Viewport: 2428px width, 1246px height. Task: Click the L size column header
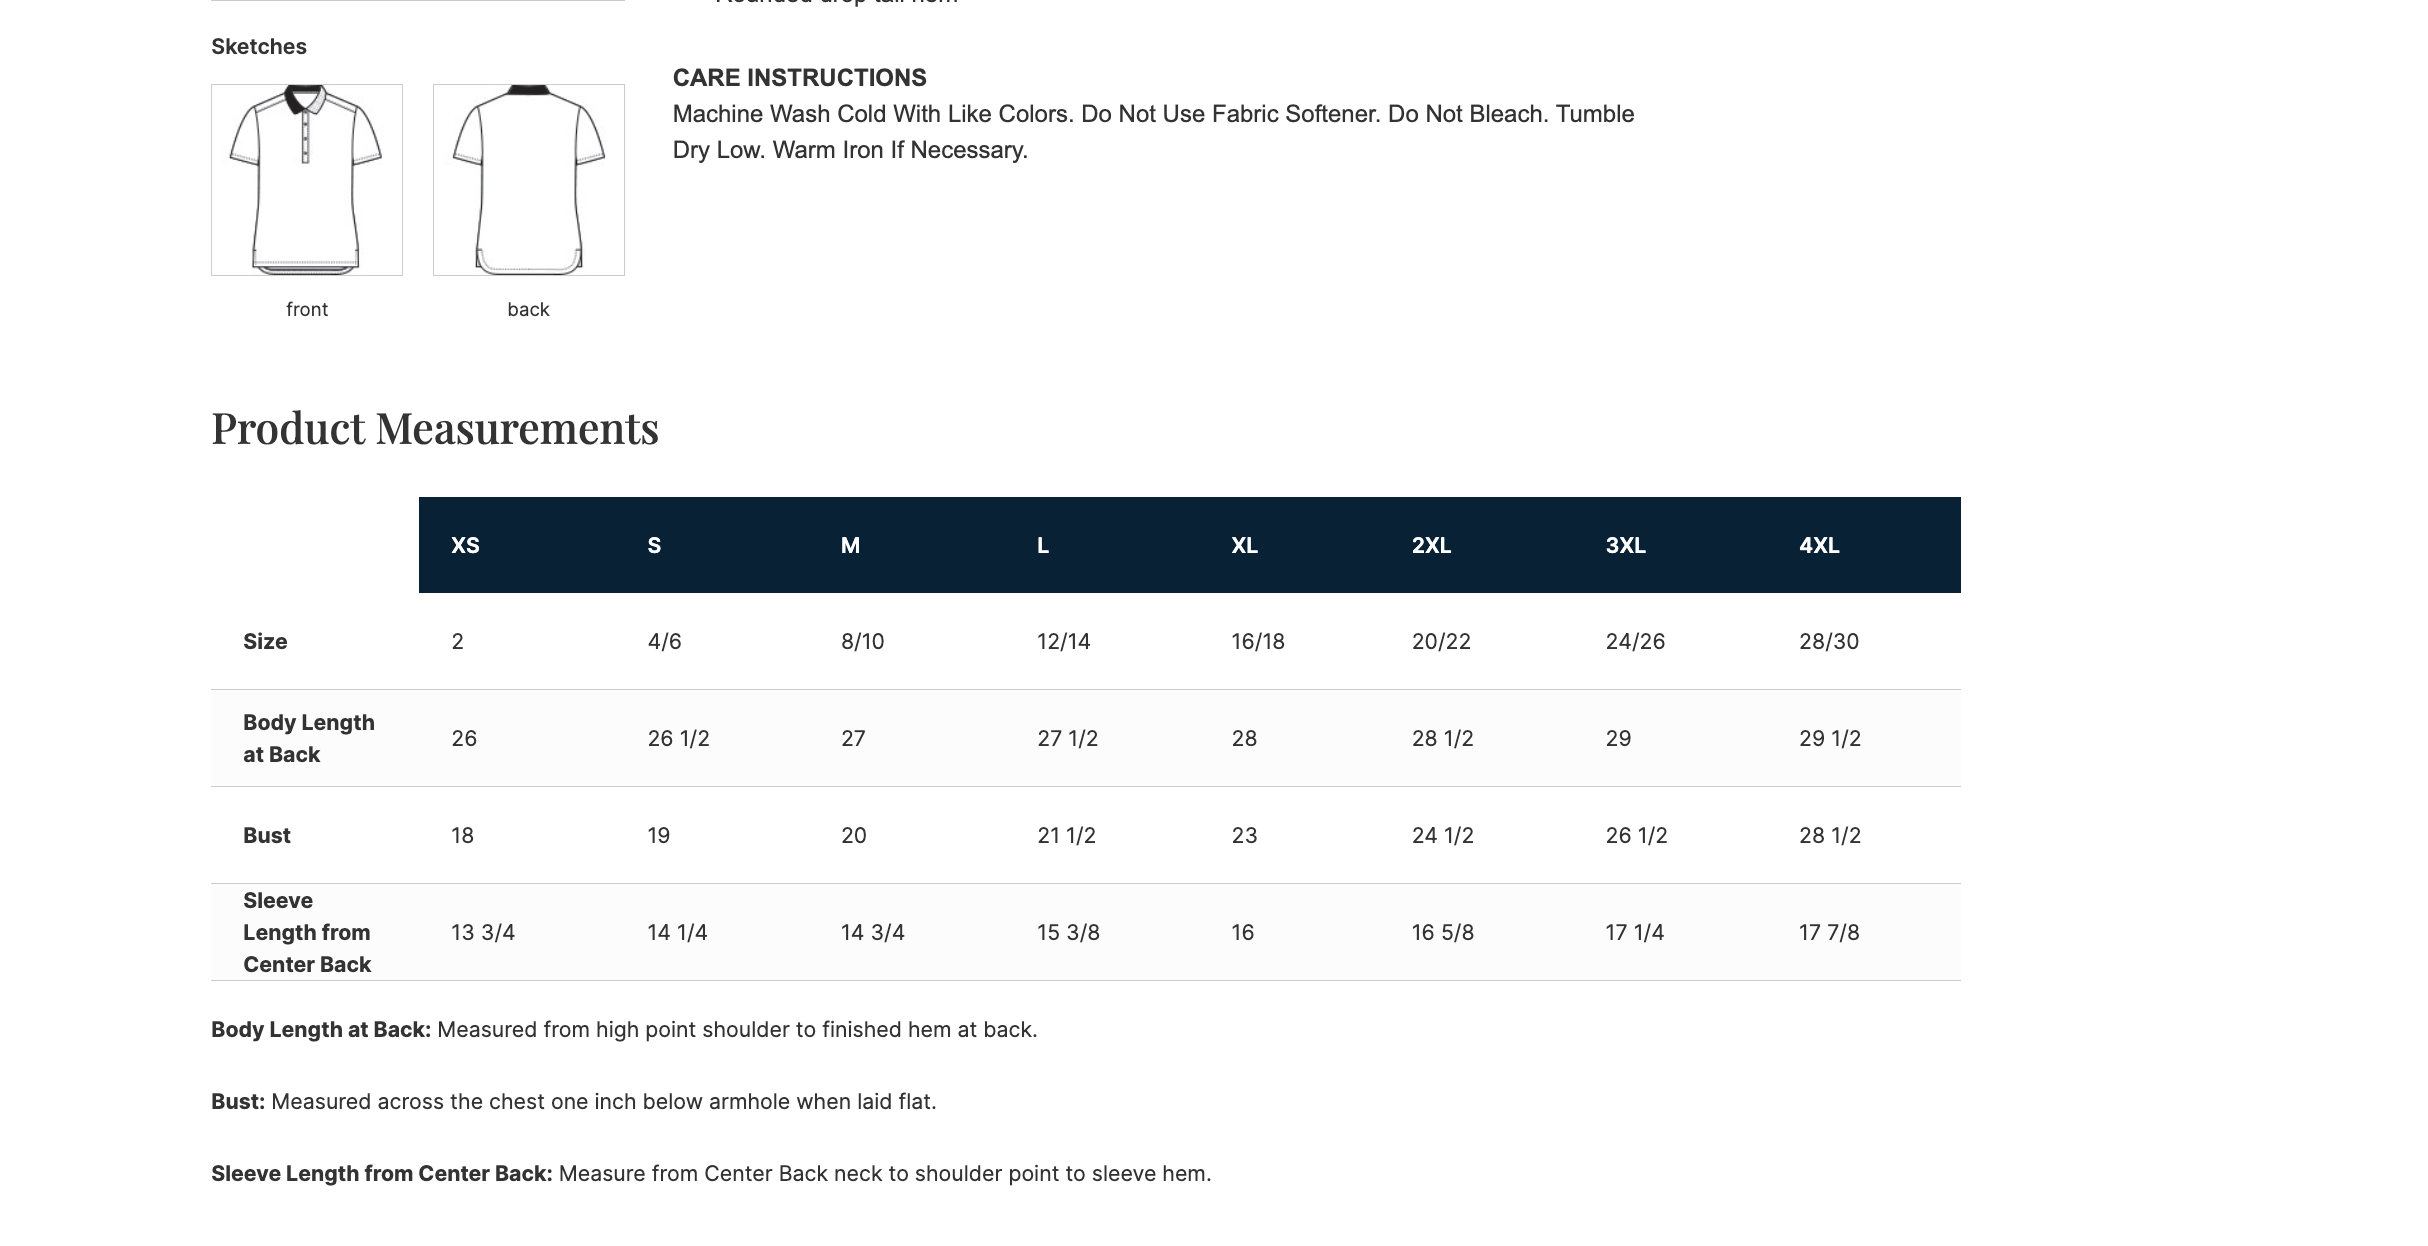(1043, 546)
